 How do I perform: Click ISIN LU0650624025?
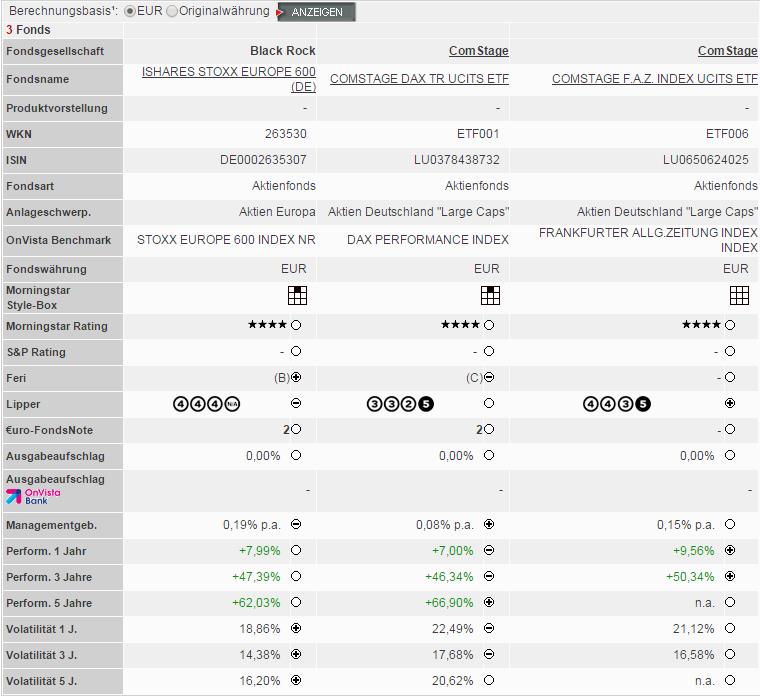(706, 160)
